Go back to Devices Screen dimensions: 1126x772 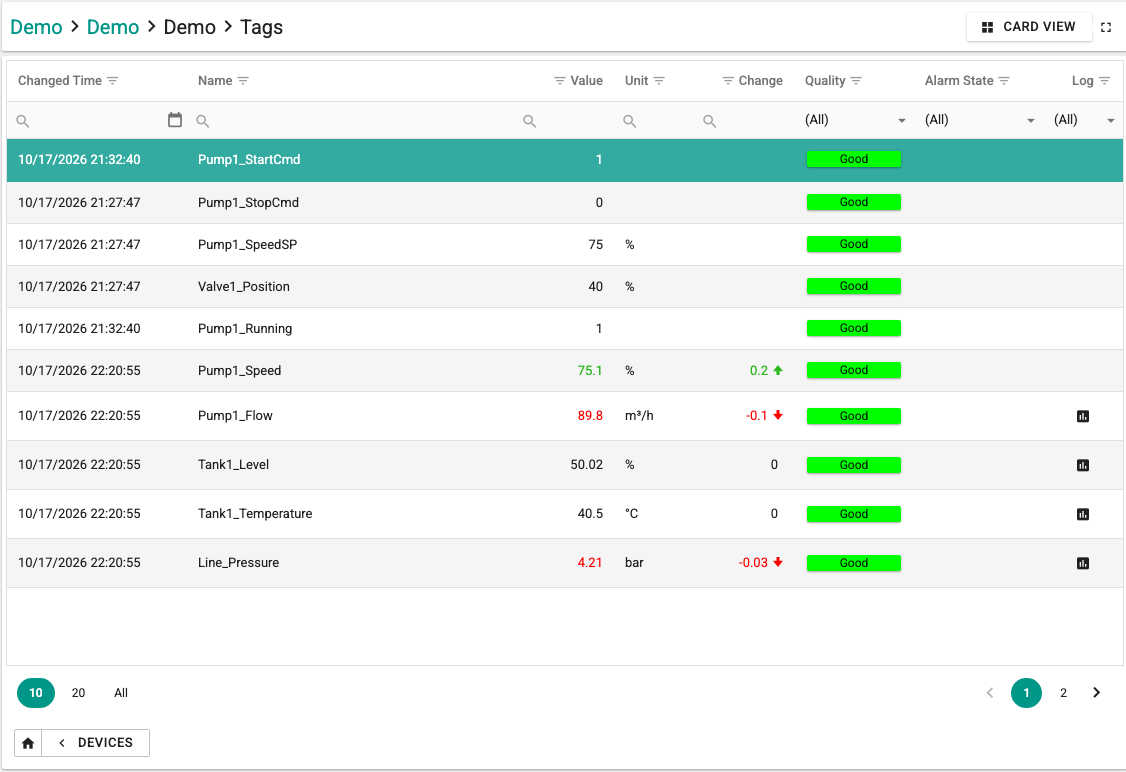click(96, 743)
